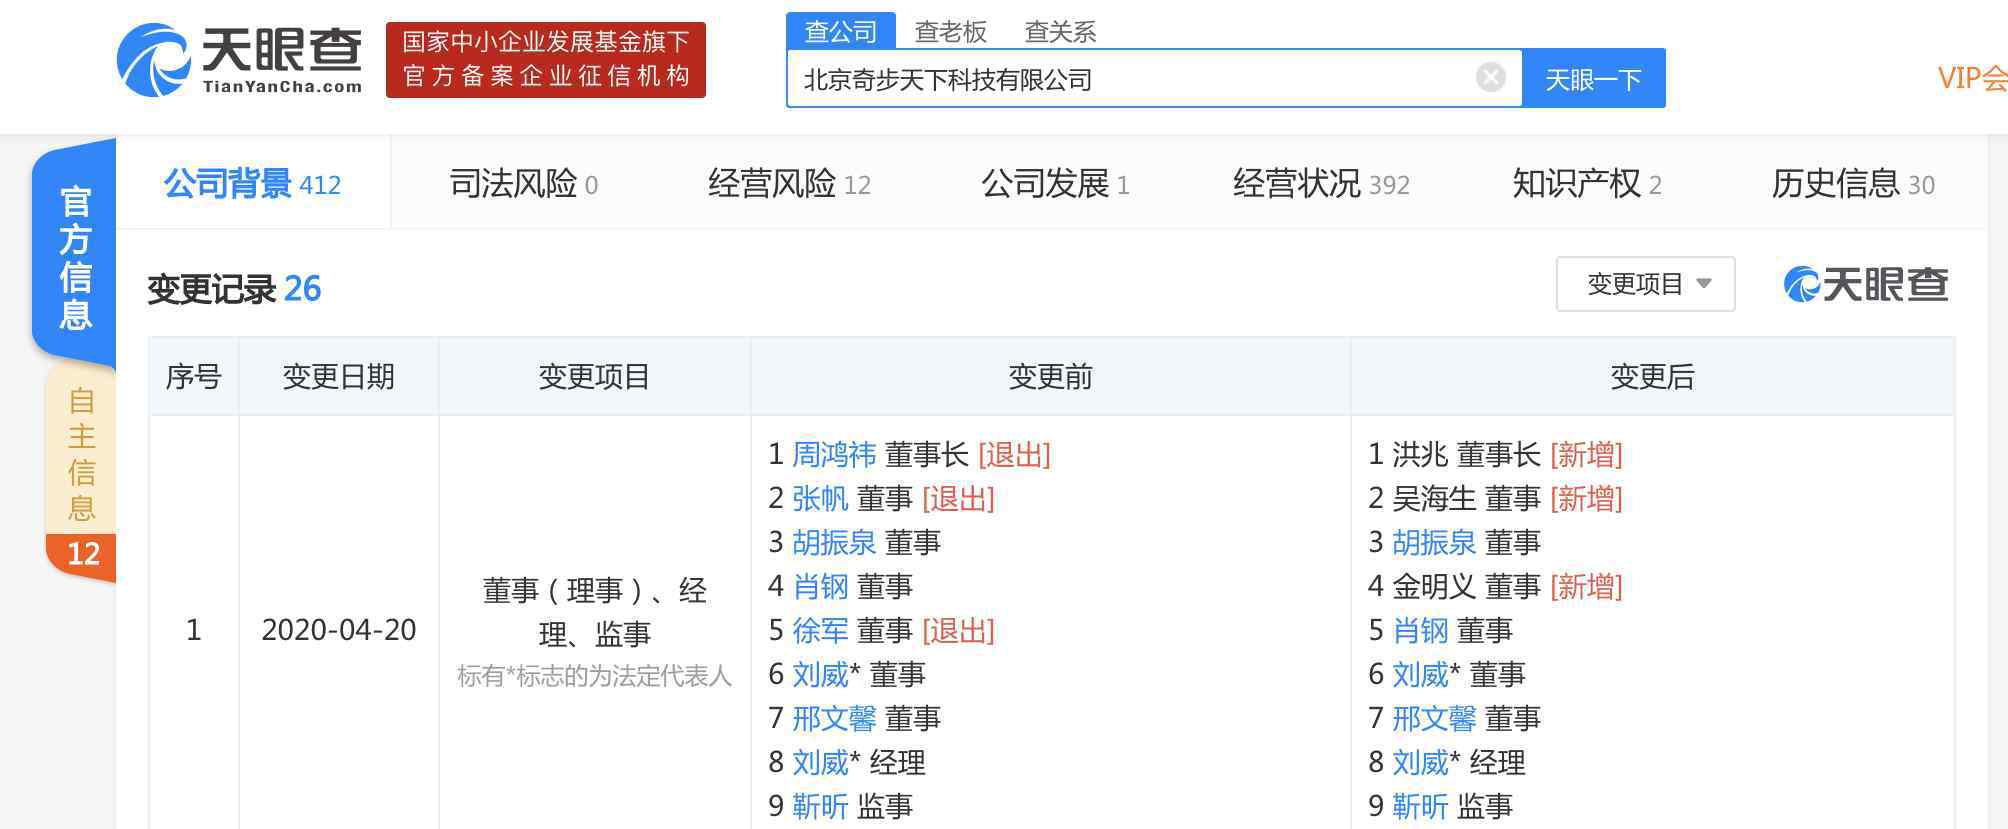Click the 吴海生 董事 entry

[x=1495, y=499]
